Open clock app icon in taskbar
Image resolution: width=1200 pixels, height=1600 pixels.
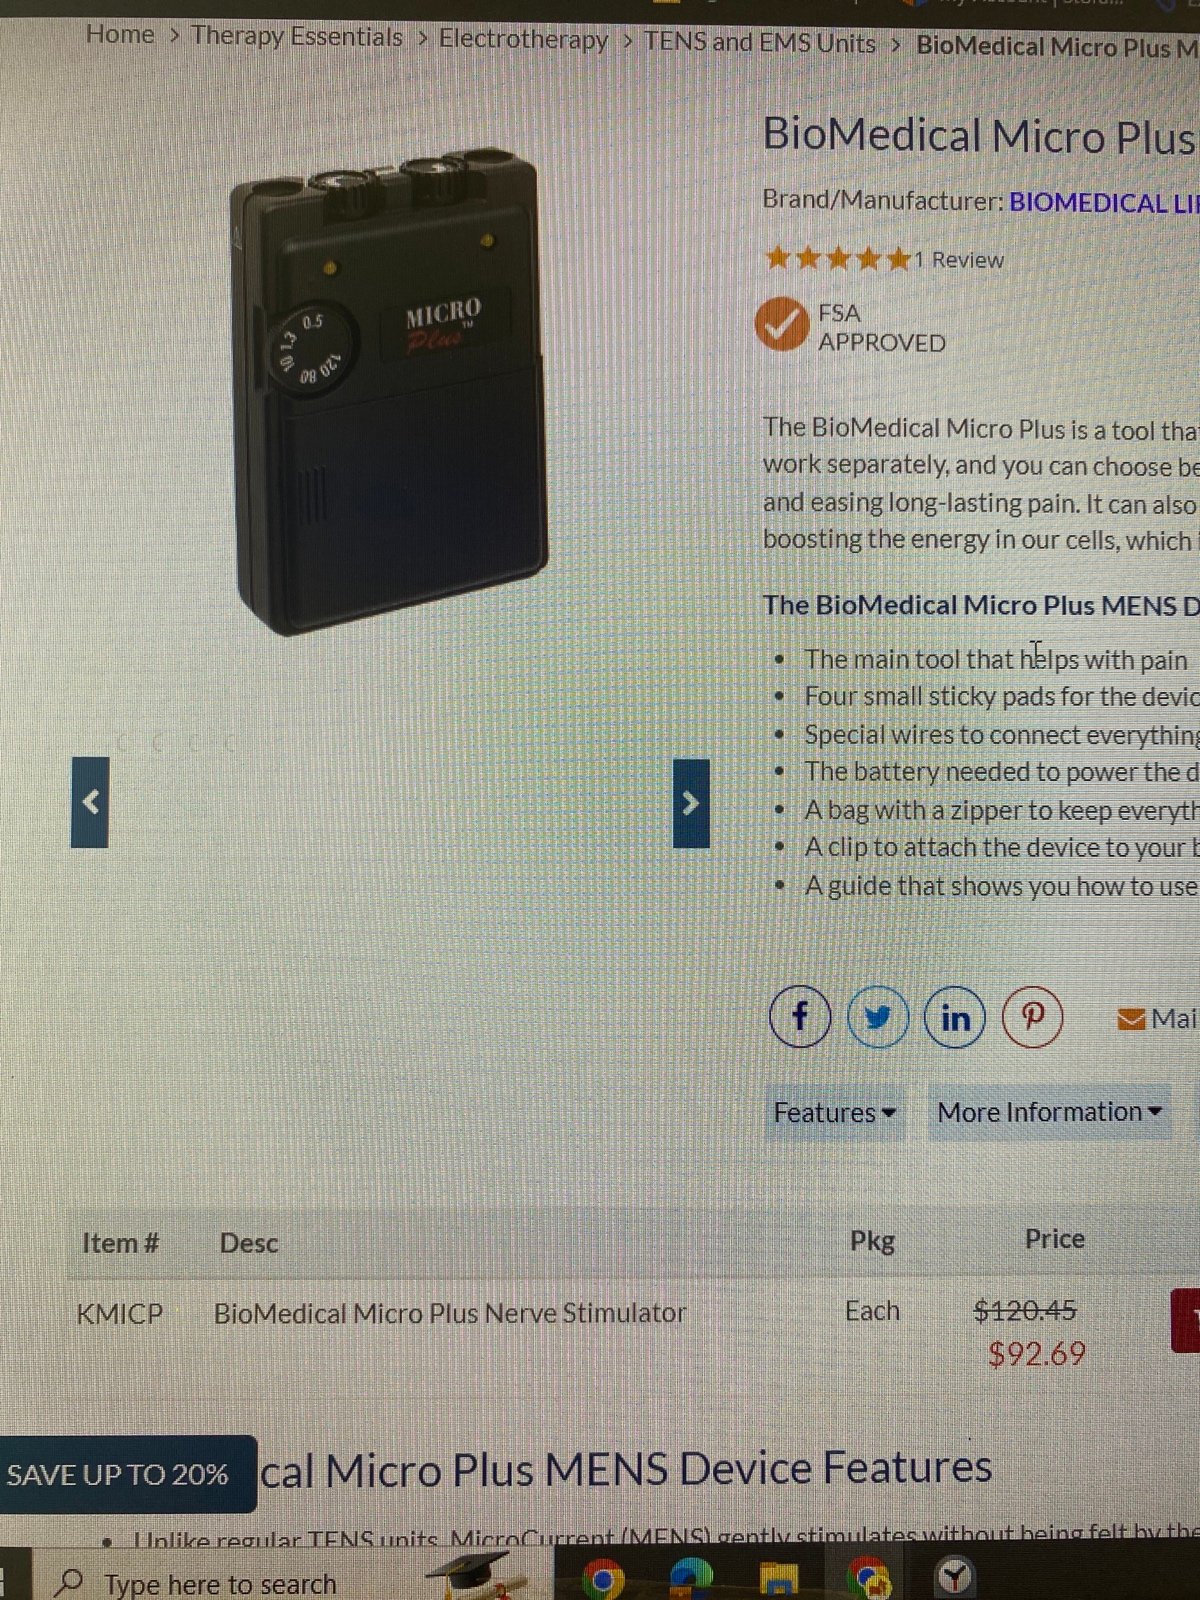coord(955,1578)
